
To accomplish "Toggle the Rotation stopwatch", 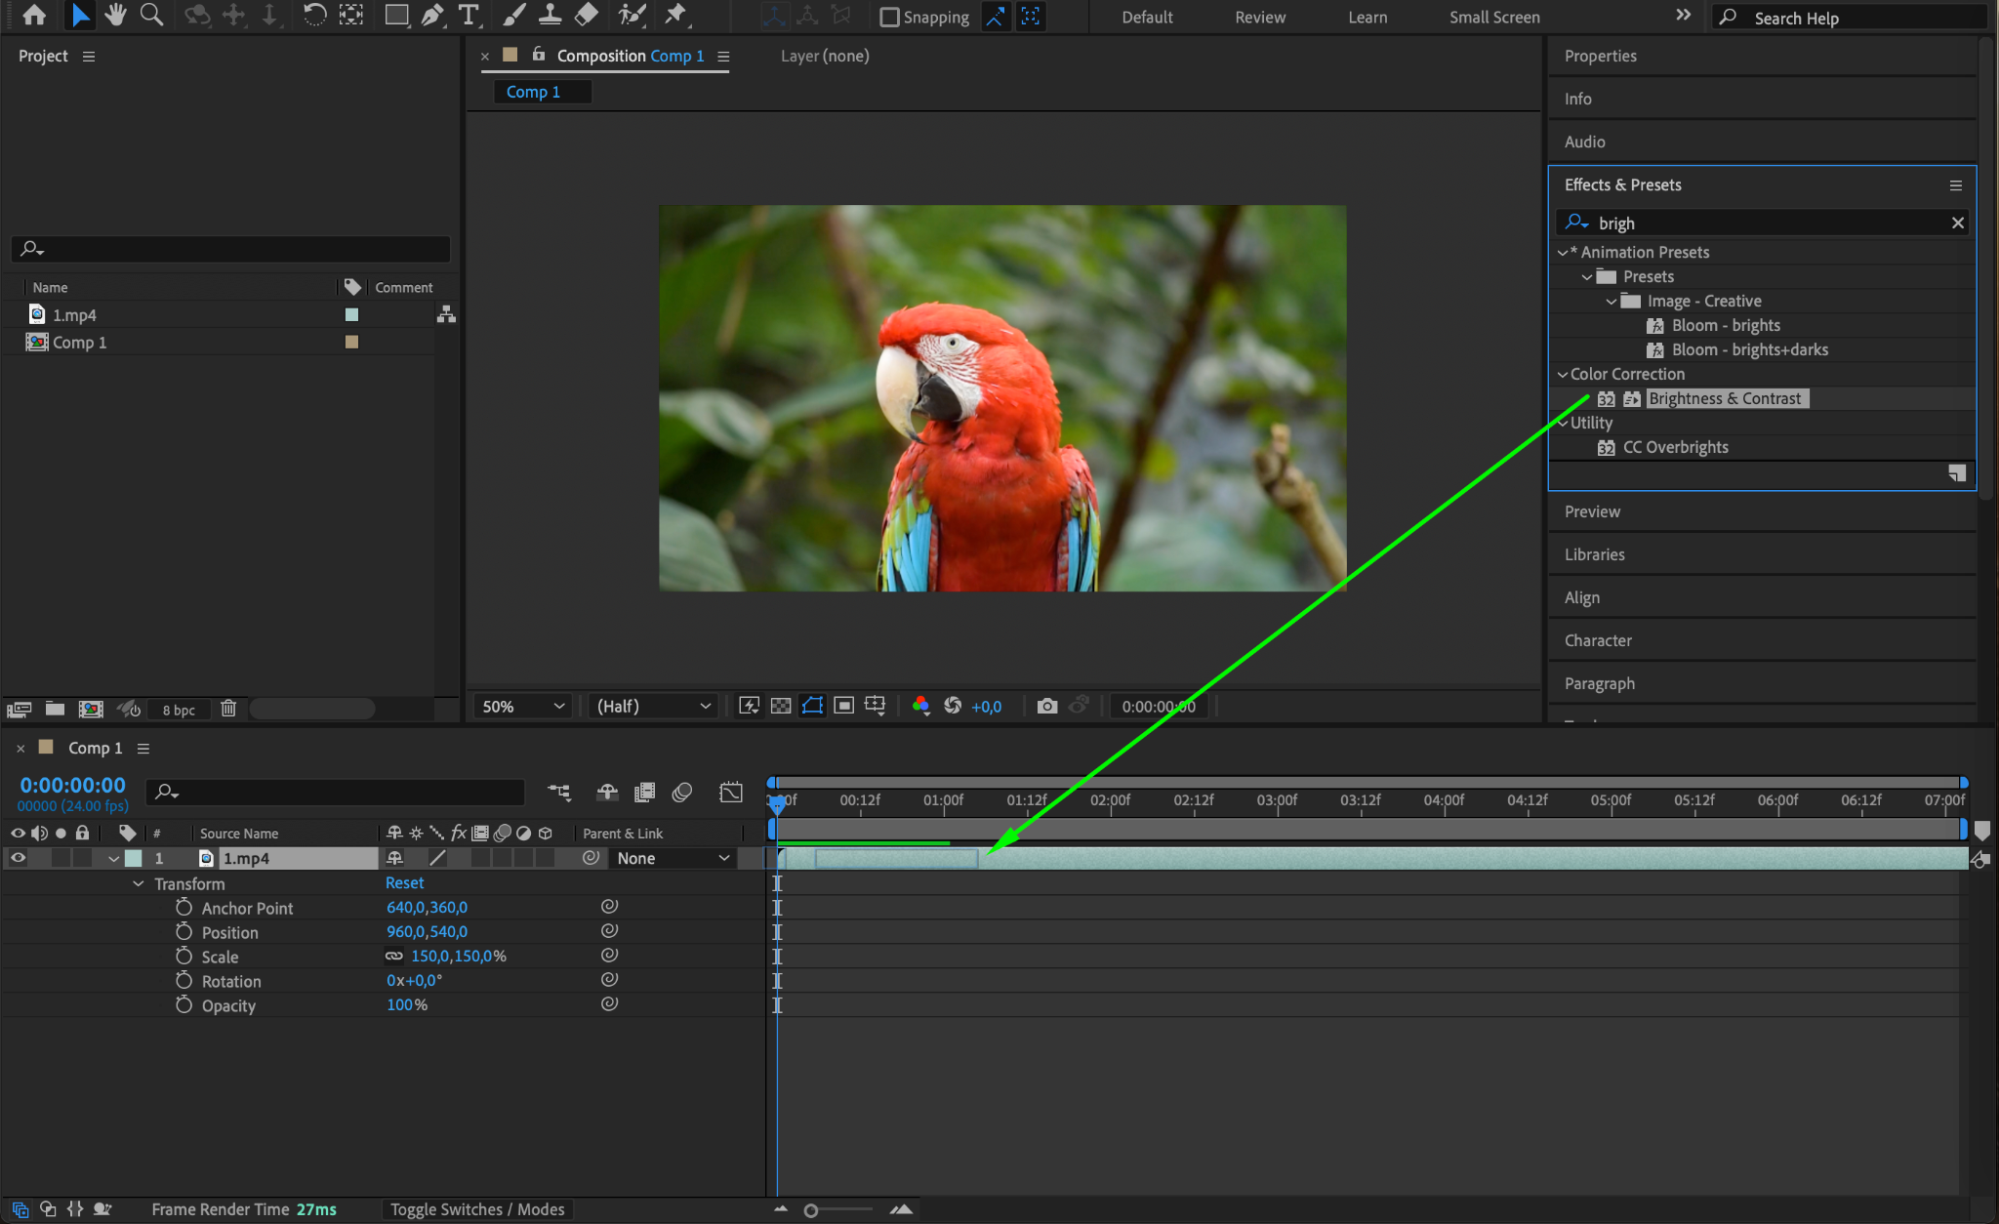I will 184,981.
